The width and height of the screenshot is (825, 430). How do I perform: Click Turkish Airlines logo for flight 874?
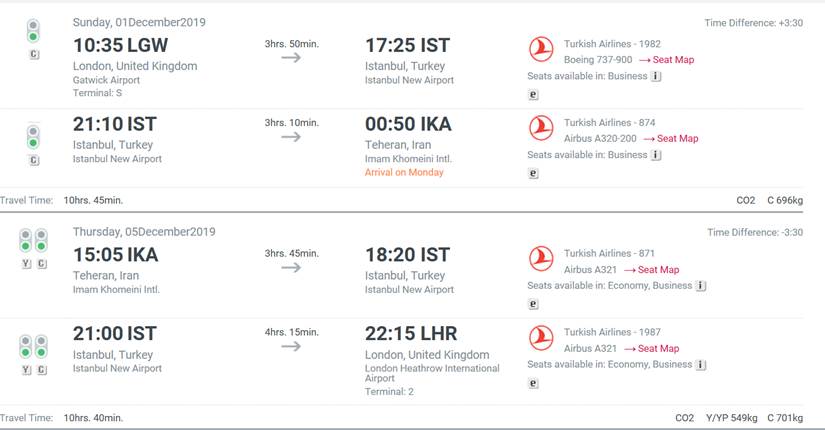[541, 128]
